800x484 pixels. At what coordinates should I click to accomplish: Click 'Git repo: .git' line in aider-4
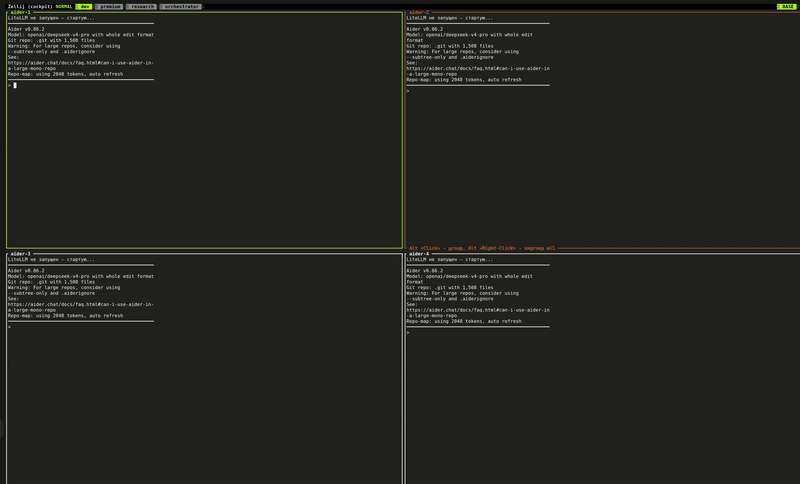(449, 288)
